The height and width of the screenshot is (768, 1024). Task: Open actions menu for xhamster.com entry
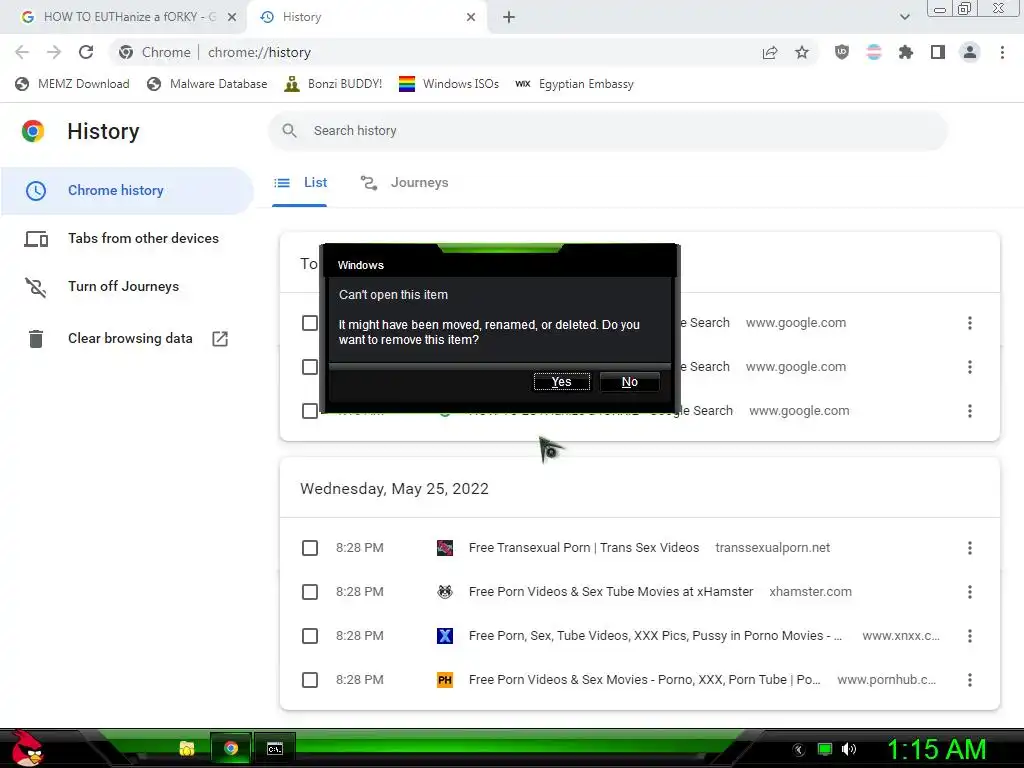point(970,592)
